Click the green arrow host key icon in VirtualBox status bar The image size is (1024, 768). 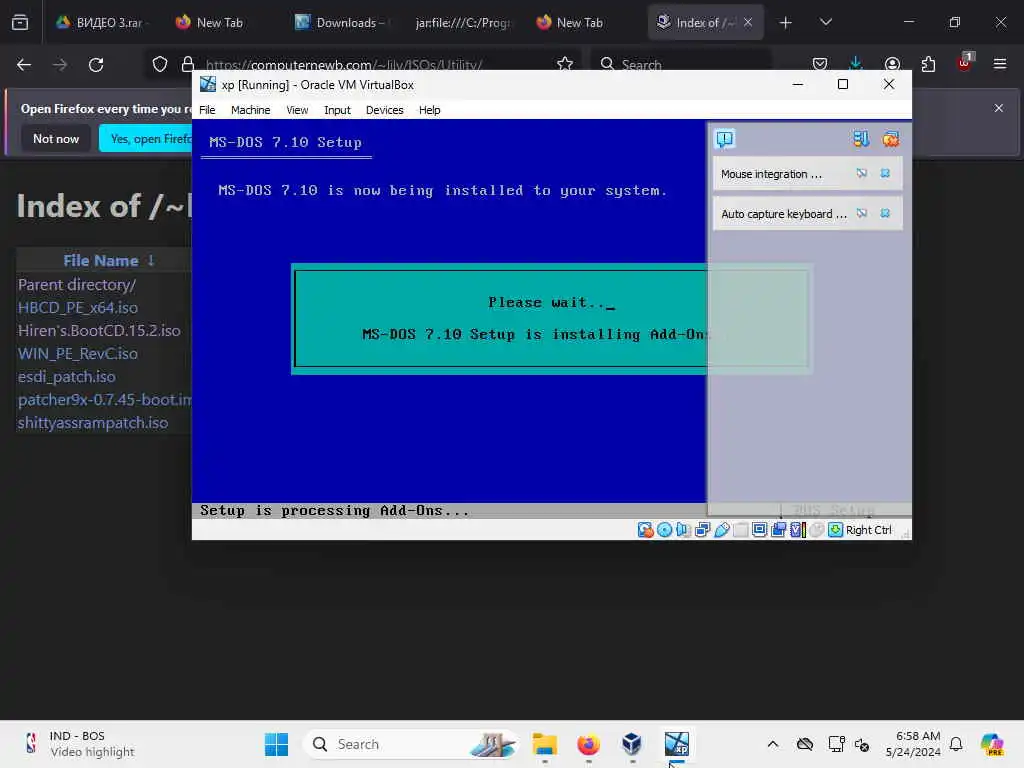tap(835, 530)
